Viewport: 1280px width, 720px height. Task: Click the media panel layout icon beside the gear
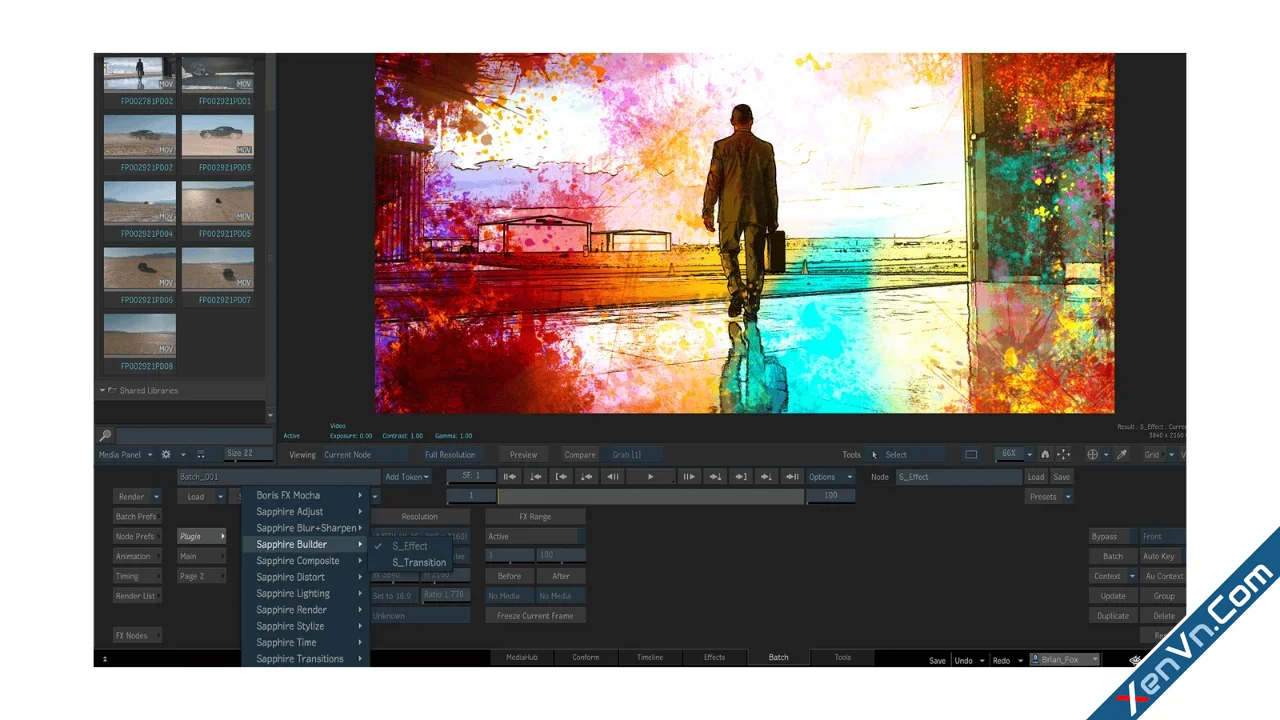[201, 455]
